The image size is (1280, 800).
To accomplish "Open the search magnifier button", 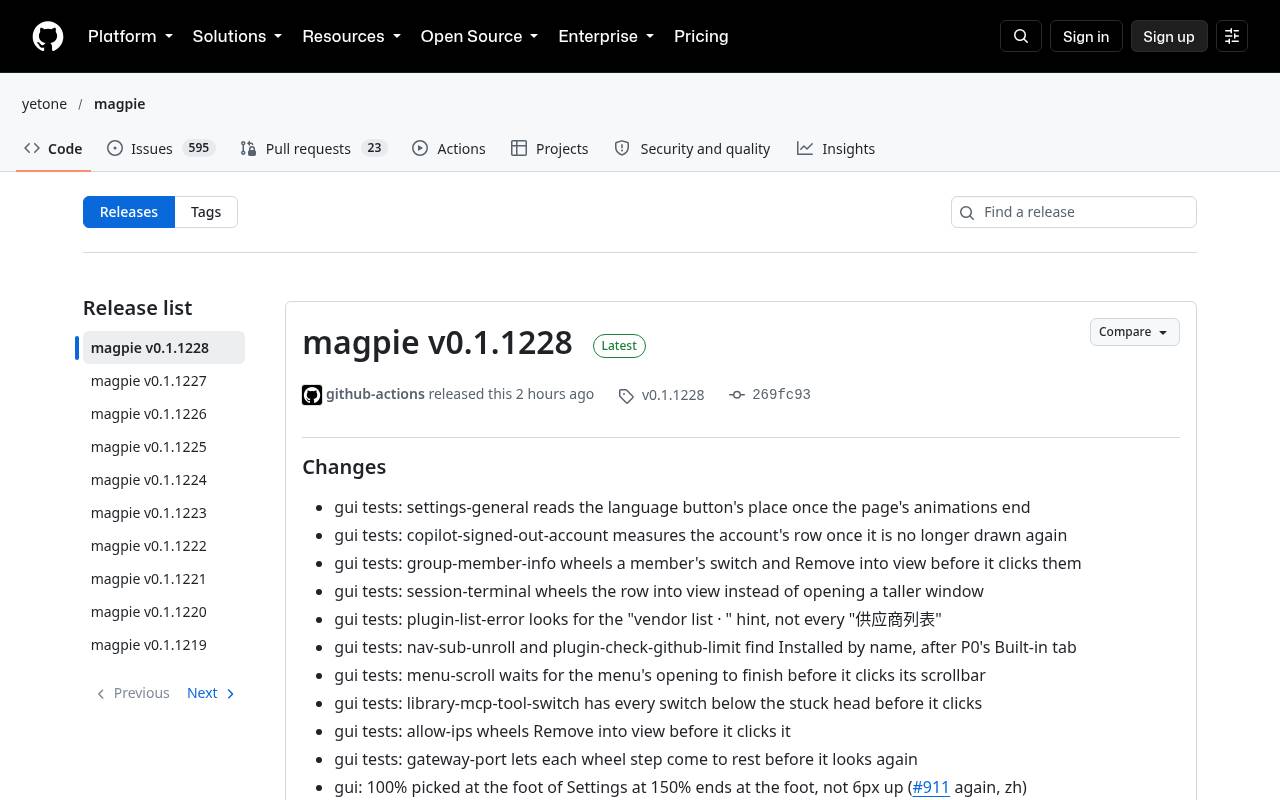I will click(1021, 36).
